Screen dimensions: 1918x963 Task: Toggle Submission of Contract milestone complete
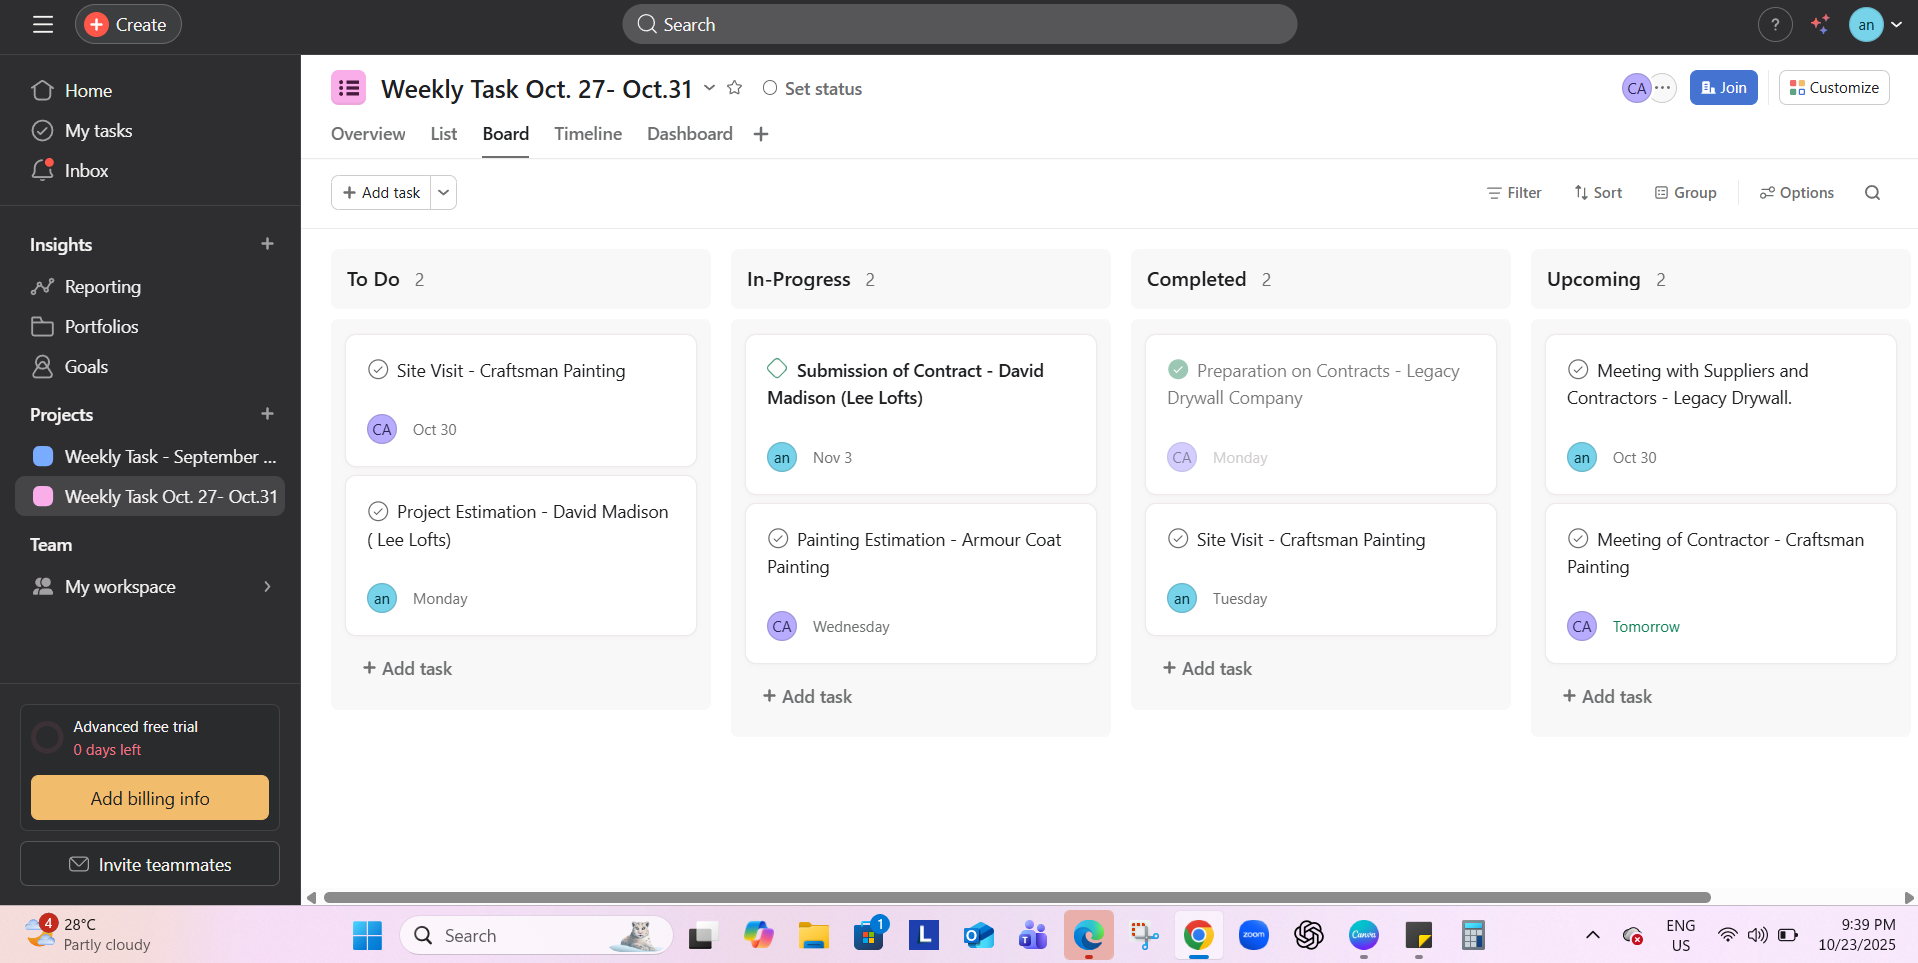[x=777, y=369]
